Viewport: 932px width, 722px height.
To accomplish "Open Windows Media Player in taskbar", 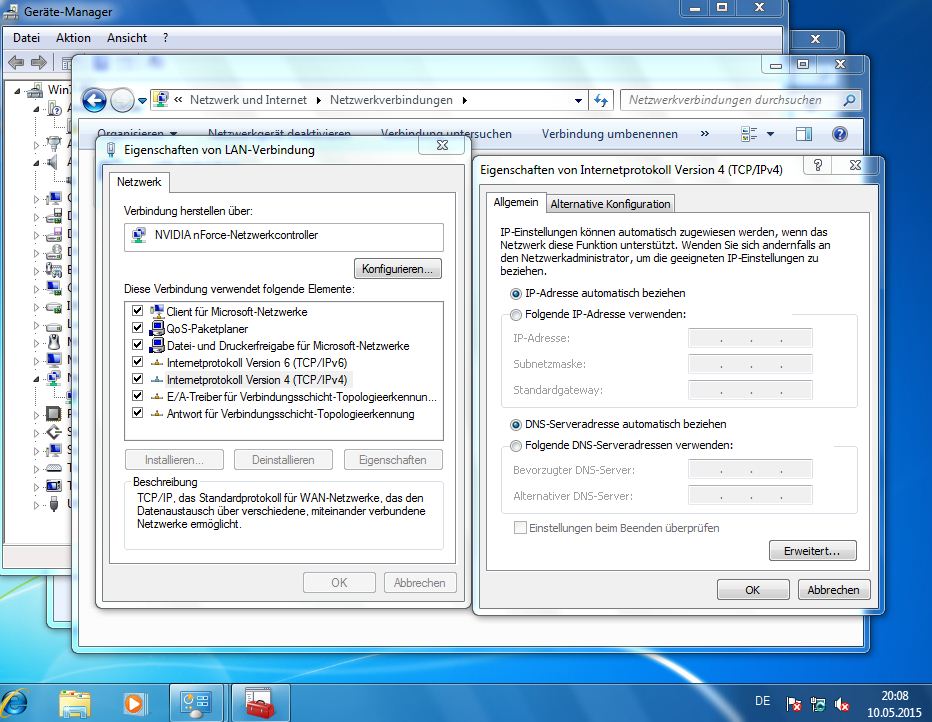I will pos(134,704).
